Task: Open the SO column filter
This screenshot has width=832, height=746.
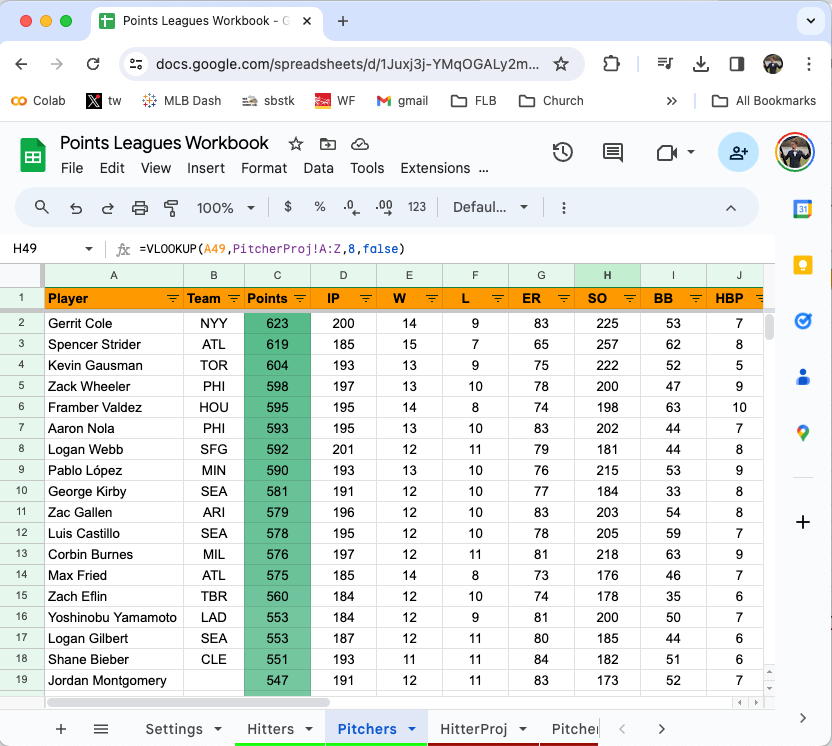Action: pyautogui.click(x=630, y=299)
